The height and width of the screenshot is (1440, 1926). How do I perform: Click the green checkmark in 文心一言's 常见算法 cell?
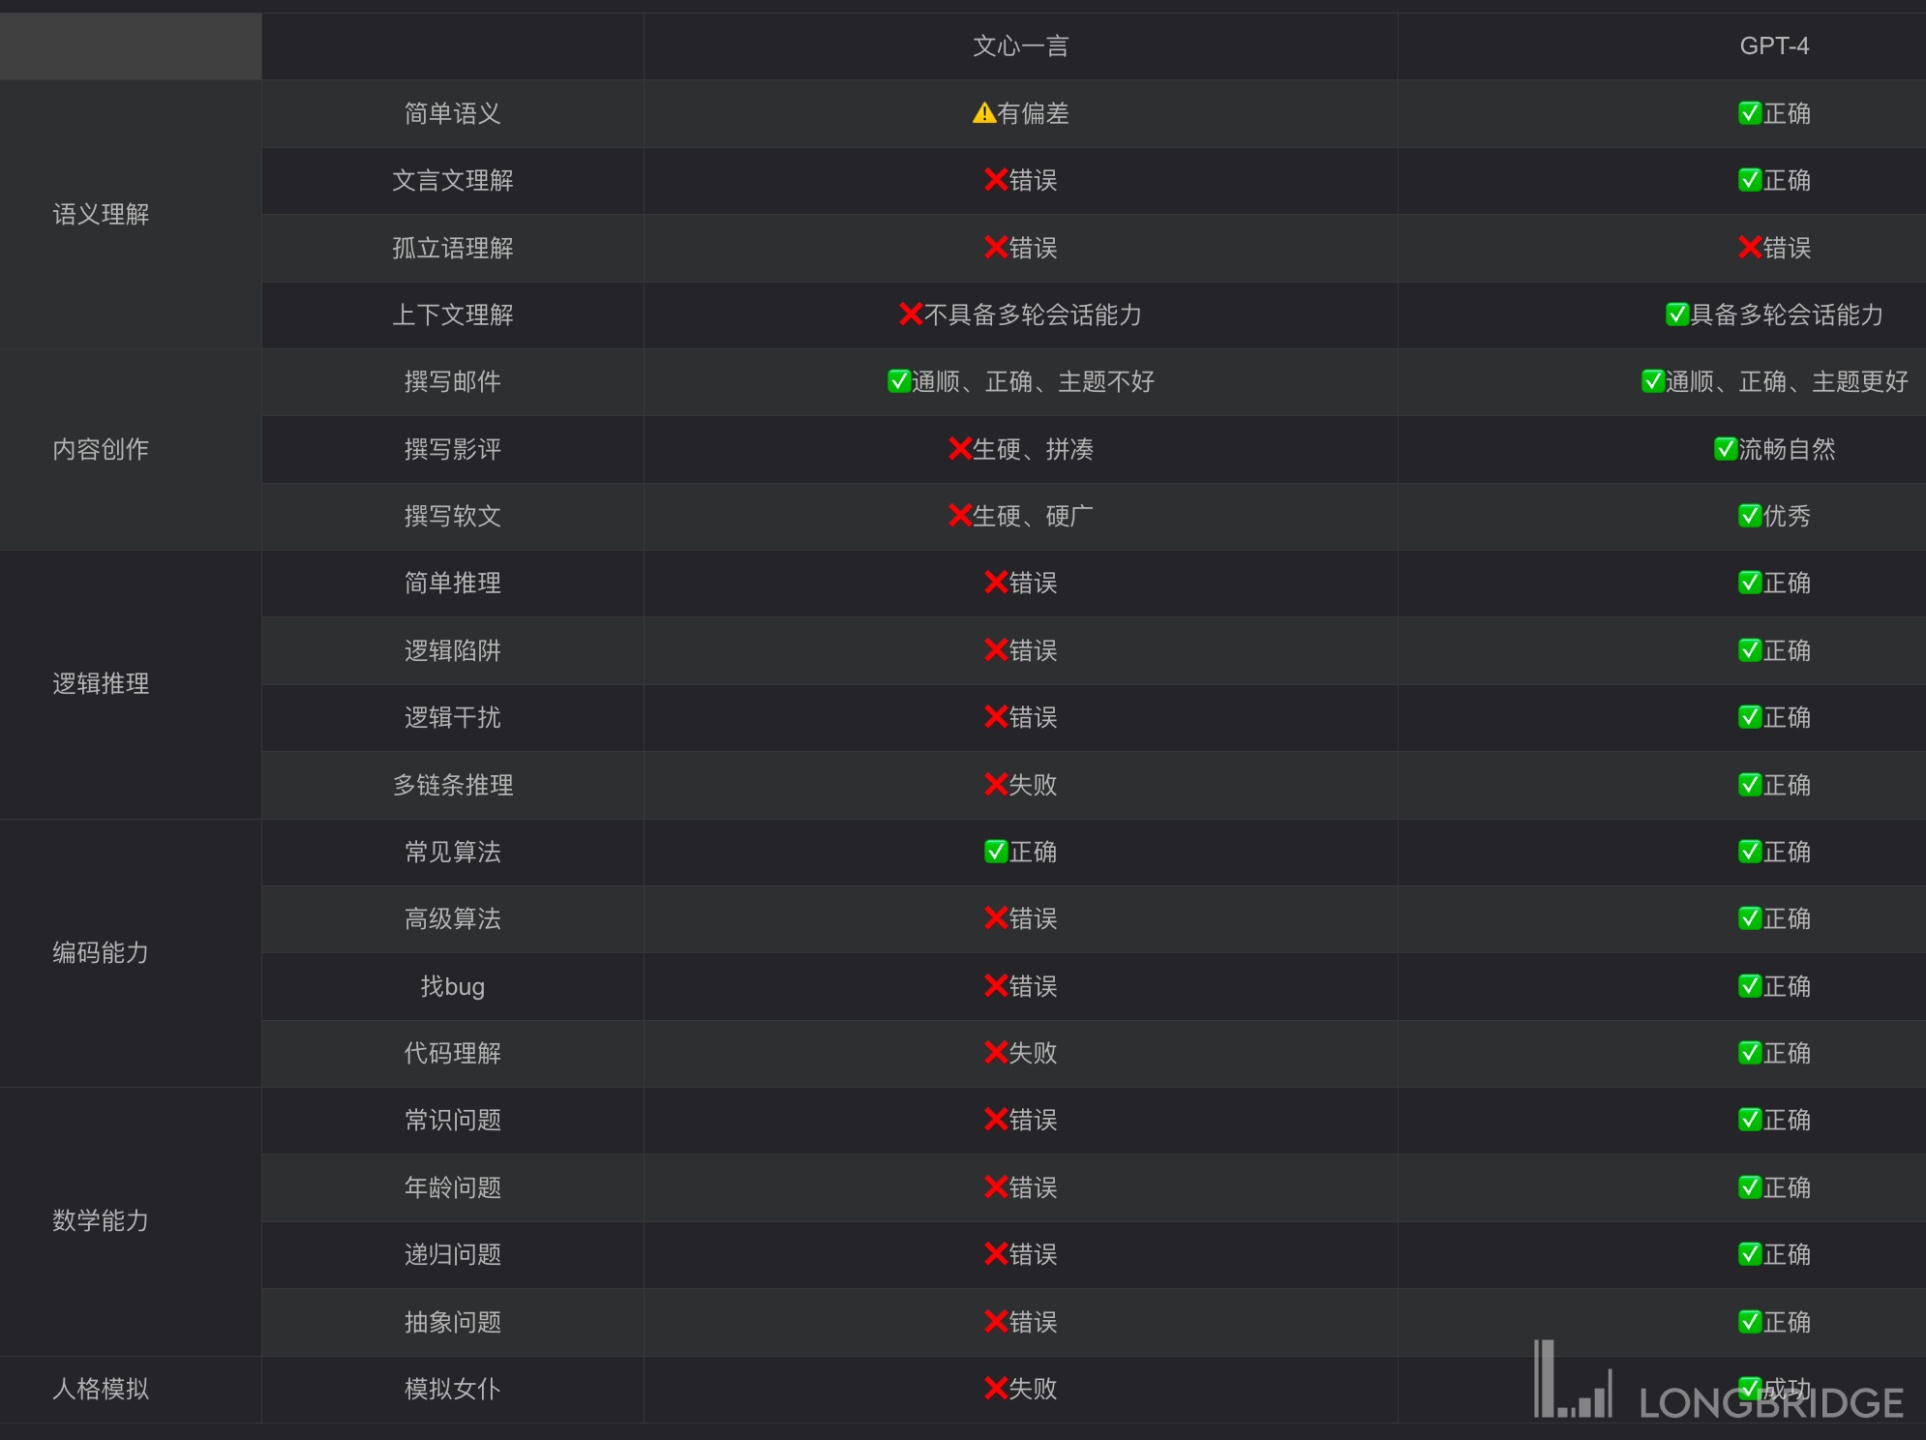point(996,851)
